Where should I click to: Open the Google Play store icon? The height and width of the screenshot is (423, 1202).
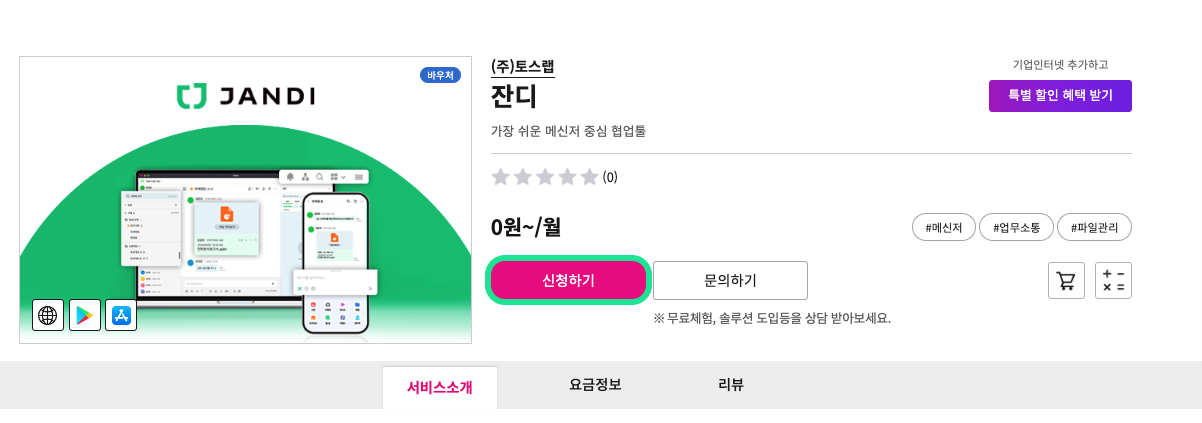coord(85,315)
